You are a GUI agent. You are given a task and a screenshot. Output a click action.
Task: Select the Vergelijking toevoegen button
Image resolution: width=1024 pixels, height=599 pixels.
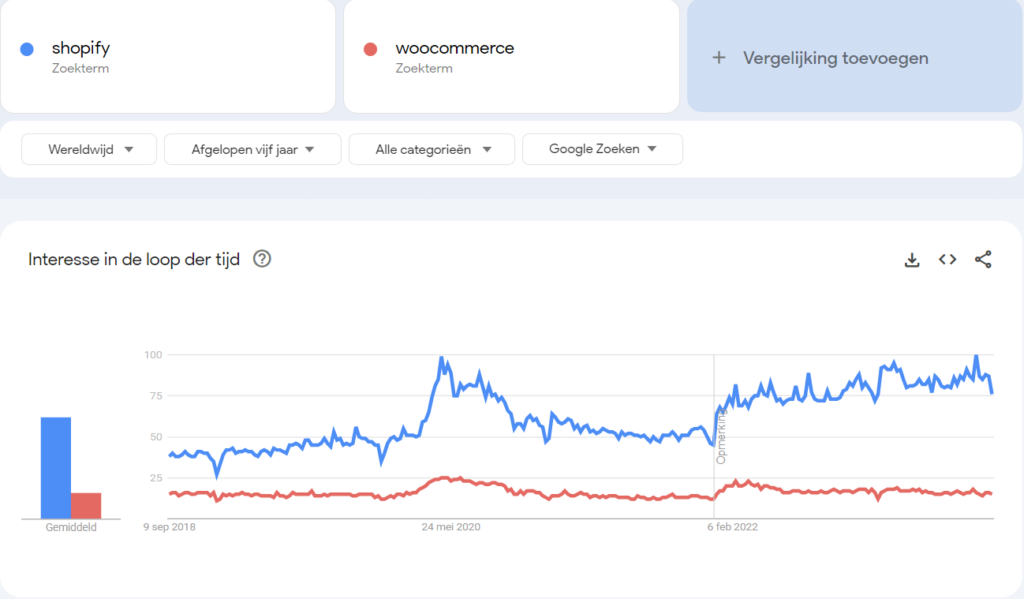[854, 56]
